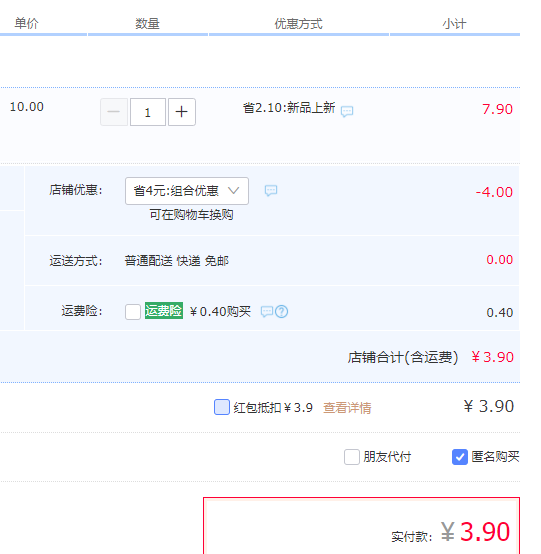Enable the 红包抵扣 ¥3.9 checkbox
This screenshot has height=554, width=541.
(x=222, y=407)
